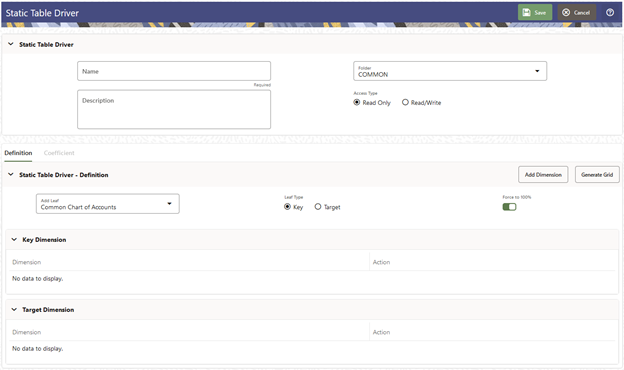624x370 pixels.
Task: Click Action column header in Target Dimension
Action: 381,332
